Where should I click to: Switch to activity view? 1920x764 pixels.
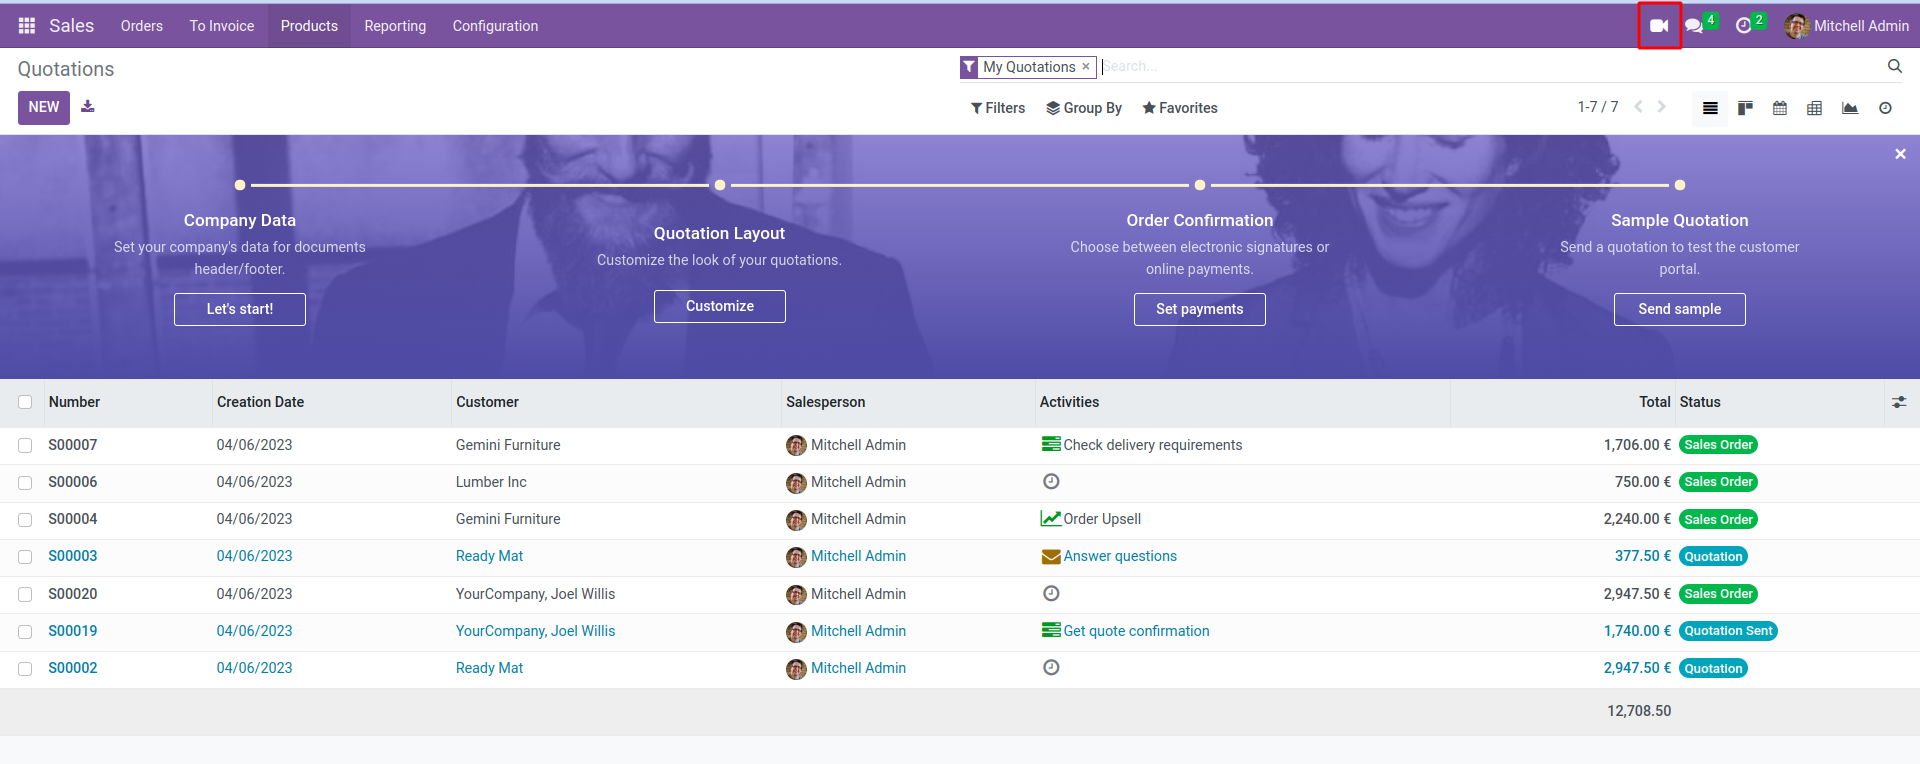[1885, 108]
